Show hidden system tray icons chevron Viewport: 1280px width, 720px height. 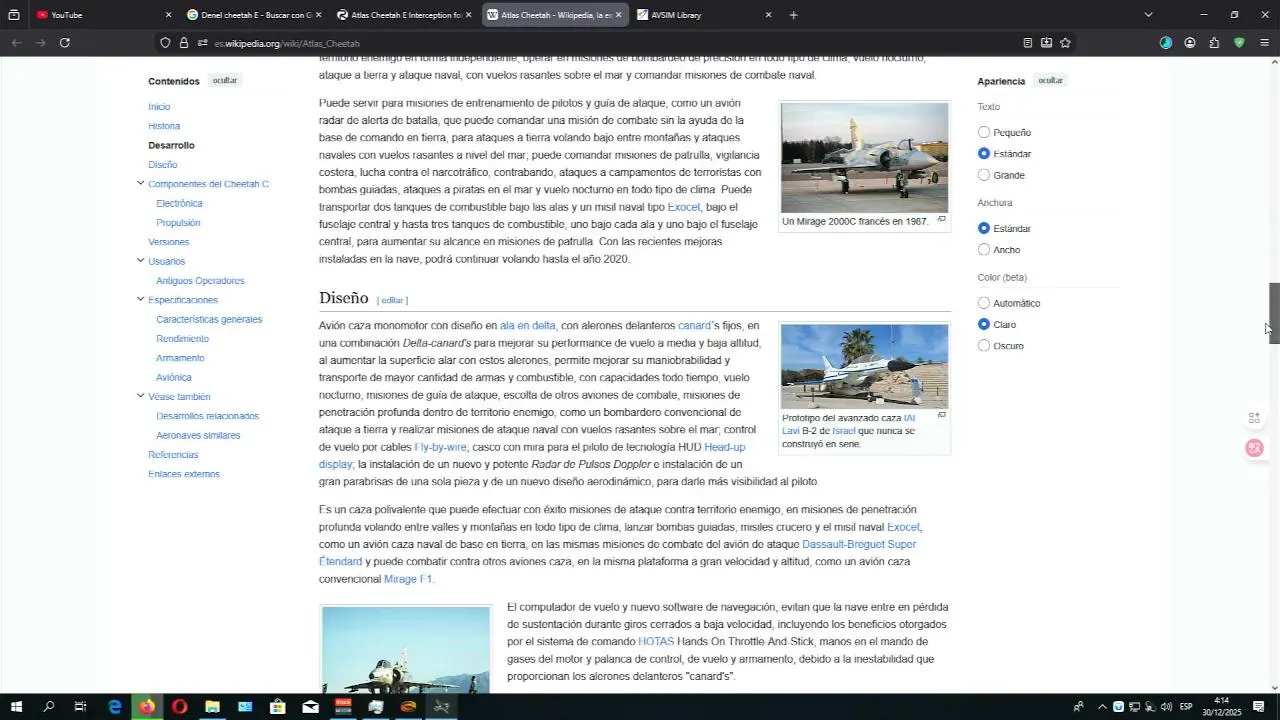(x=1102, y=707)
